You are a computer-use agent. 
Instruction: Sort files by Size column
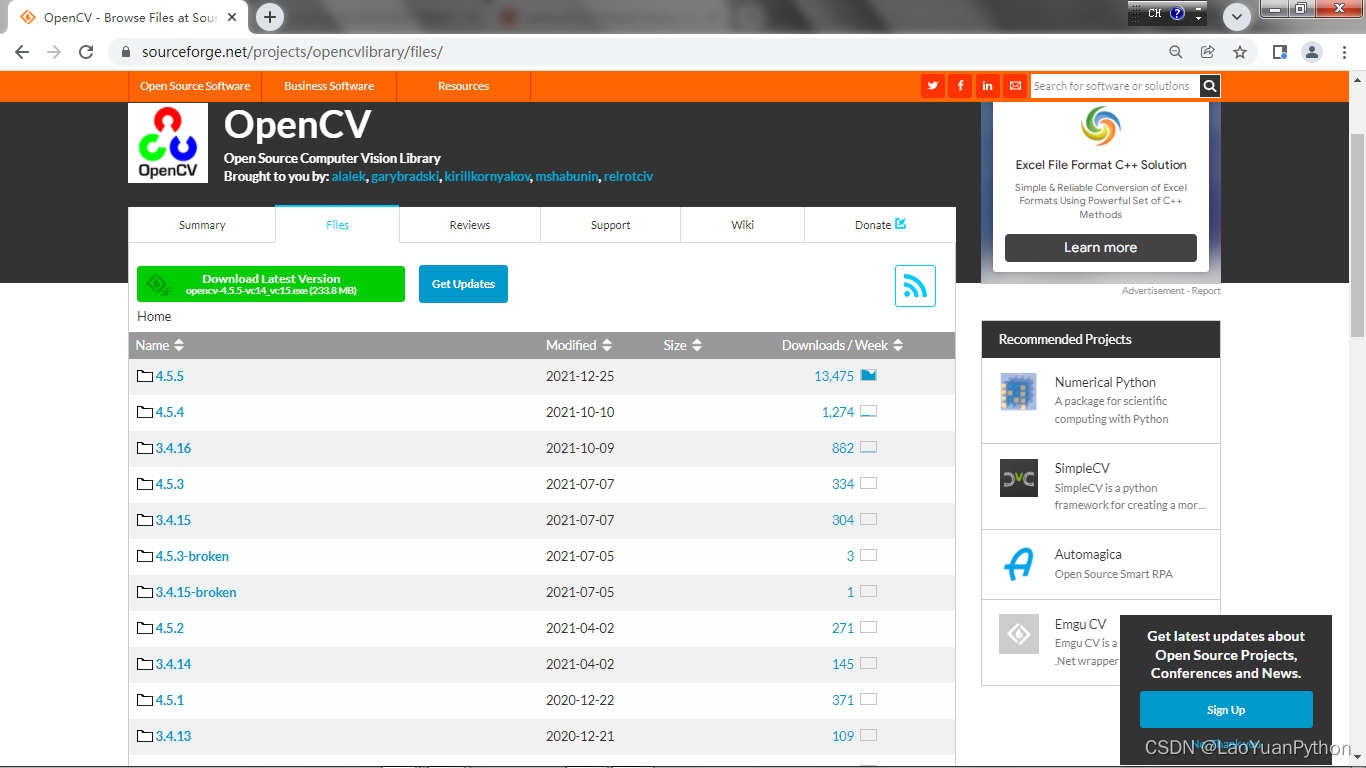pos(683,345)
